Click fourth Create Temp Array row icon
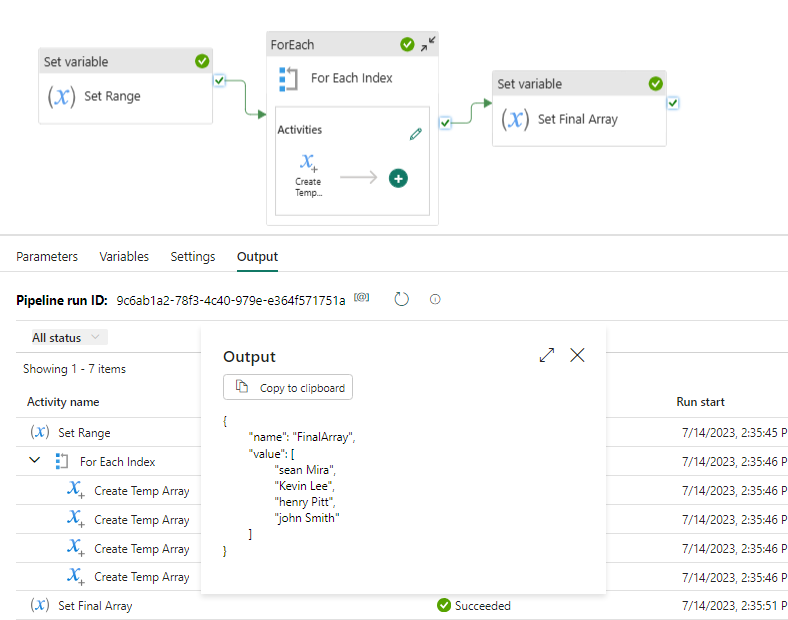Image resolution: width=788 pixels, height=620 pixels. click(x=76, y=576)
